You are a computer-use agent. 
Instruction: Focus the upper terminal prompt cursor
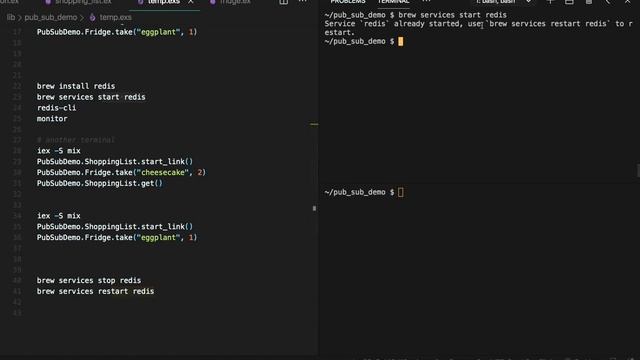tap(400, 42)
